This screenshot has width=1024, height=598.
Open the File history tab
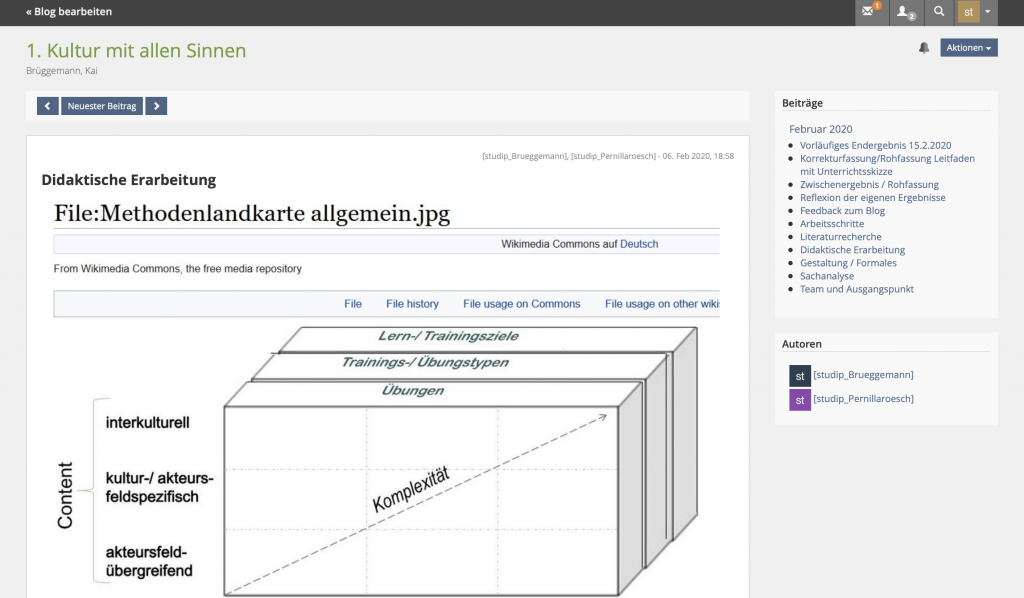click(412, 304)
